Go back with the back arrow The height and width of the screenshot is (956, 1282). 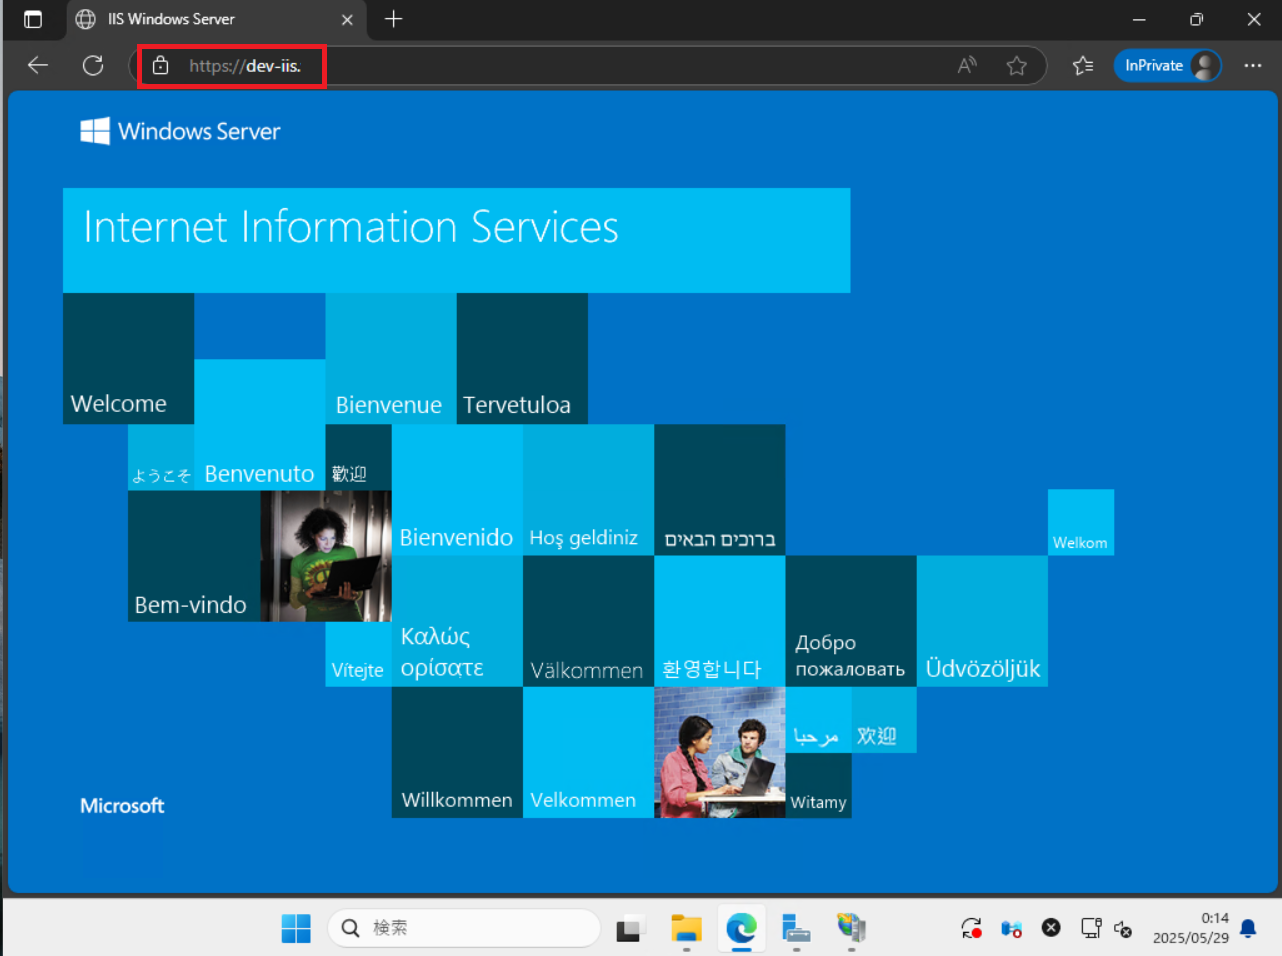[38, 66]
